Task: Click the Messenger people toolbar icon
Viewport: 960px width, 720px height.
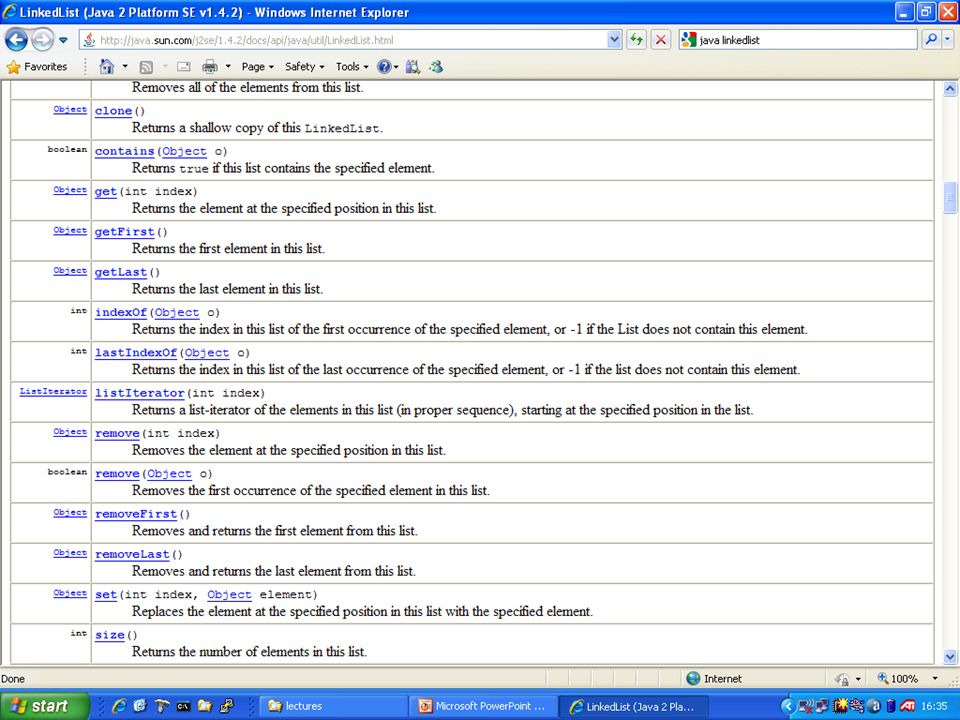Action: point(436,67)
